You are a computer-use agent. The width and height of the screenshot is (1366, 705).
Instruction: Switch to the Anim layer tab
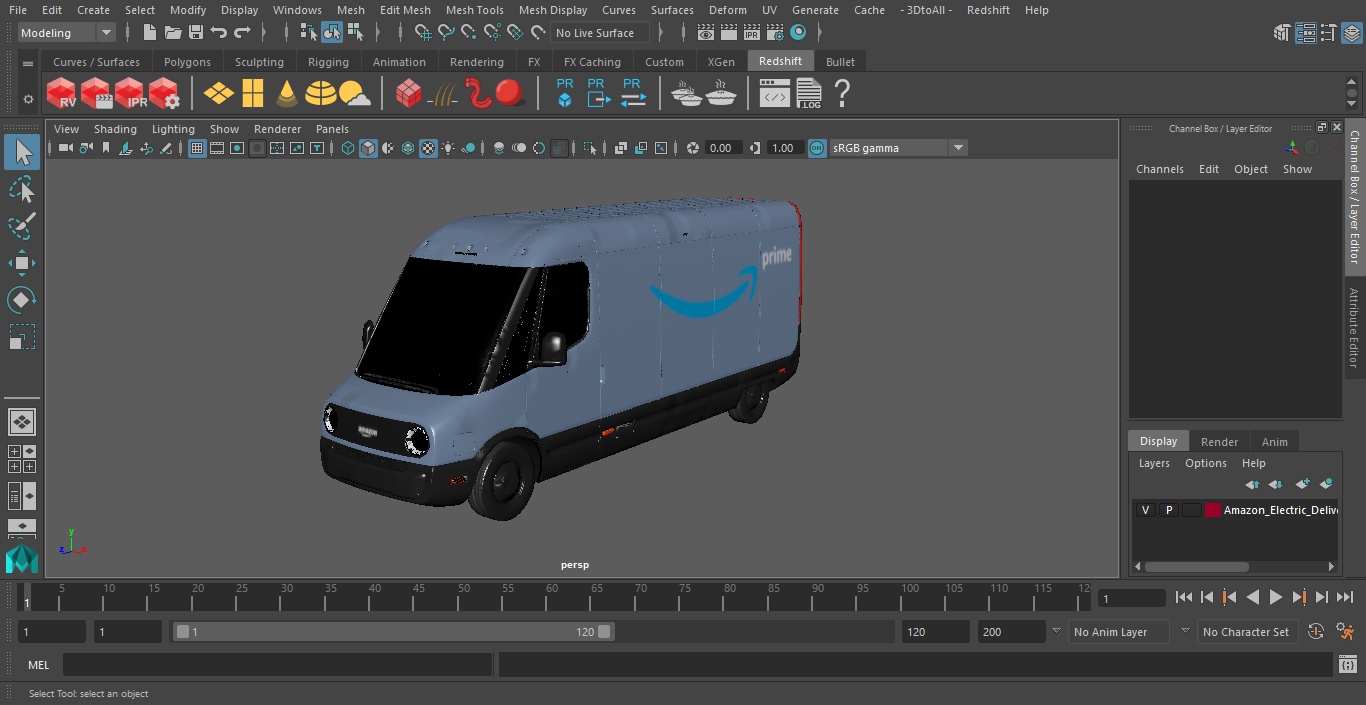click(1274, 441)
